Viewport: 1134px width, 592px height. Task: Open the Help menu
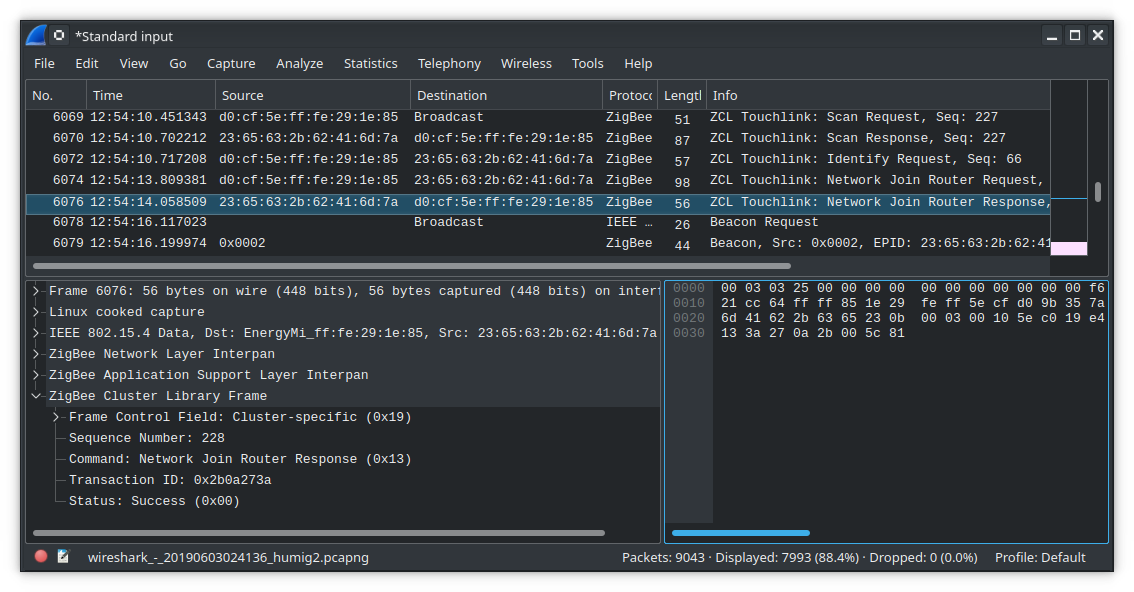pos(638,64)
